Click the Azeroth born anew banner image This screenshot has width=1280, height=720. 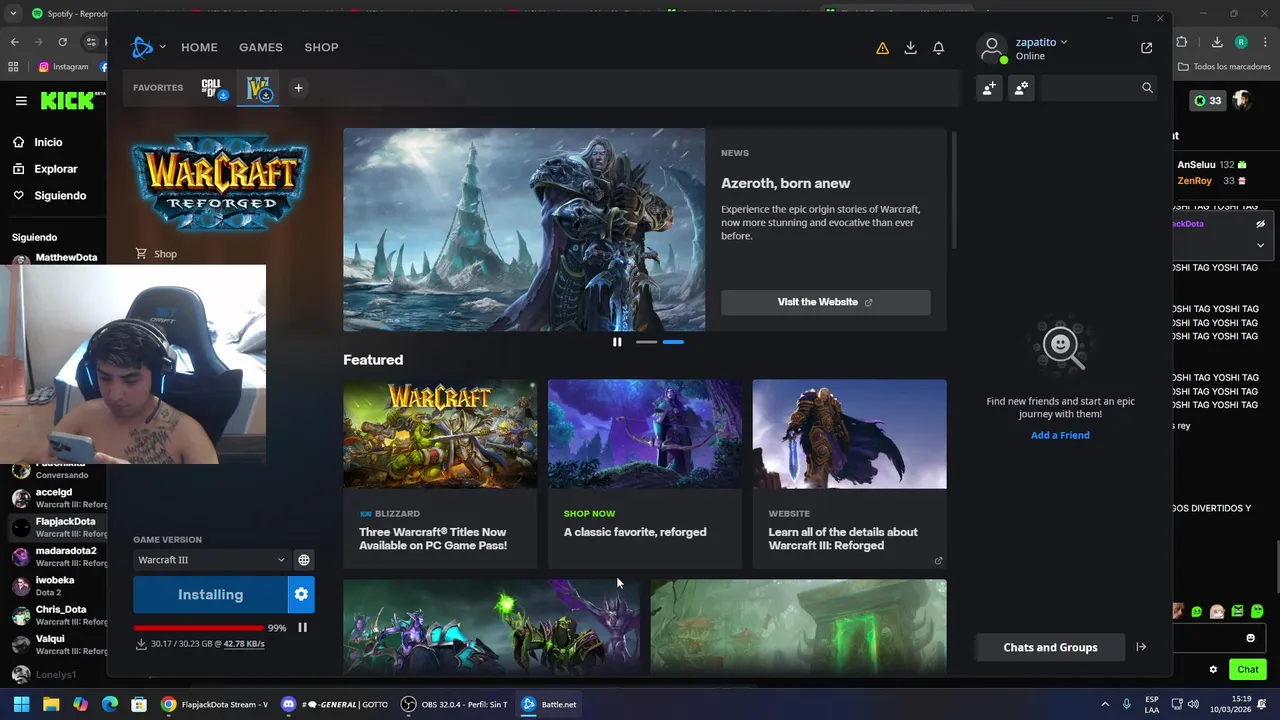click(524, 229)
